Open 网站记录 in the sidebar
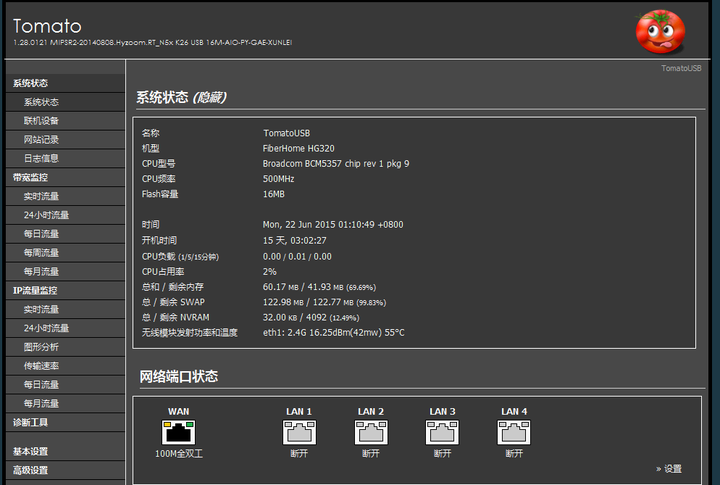The image size is (720, 485). tap(65, 140)
